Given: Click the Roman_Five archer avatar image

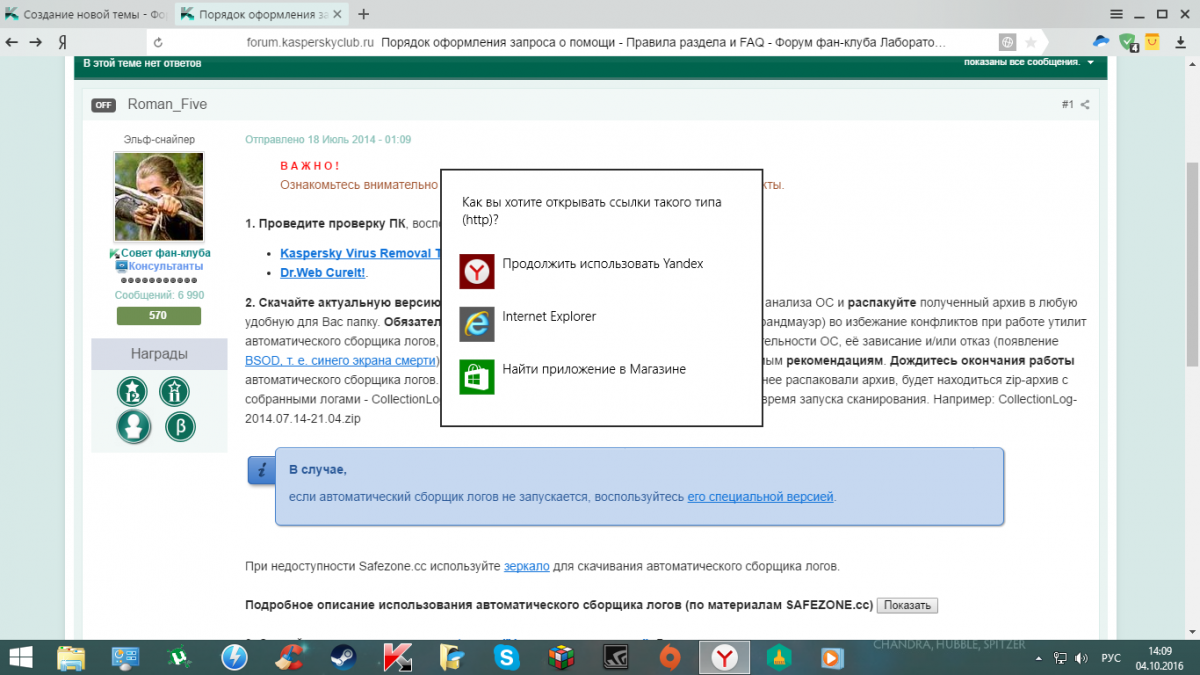Looking at the screenshot, I should [x=159, y=196].
